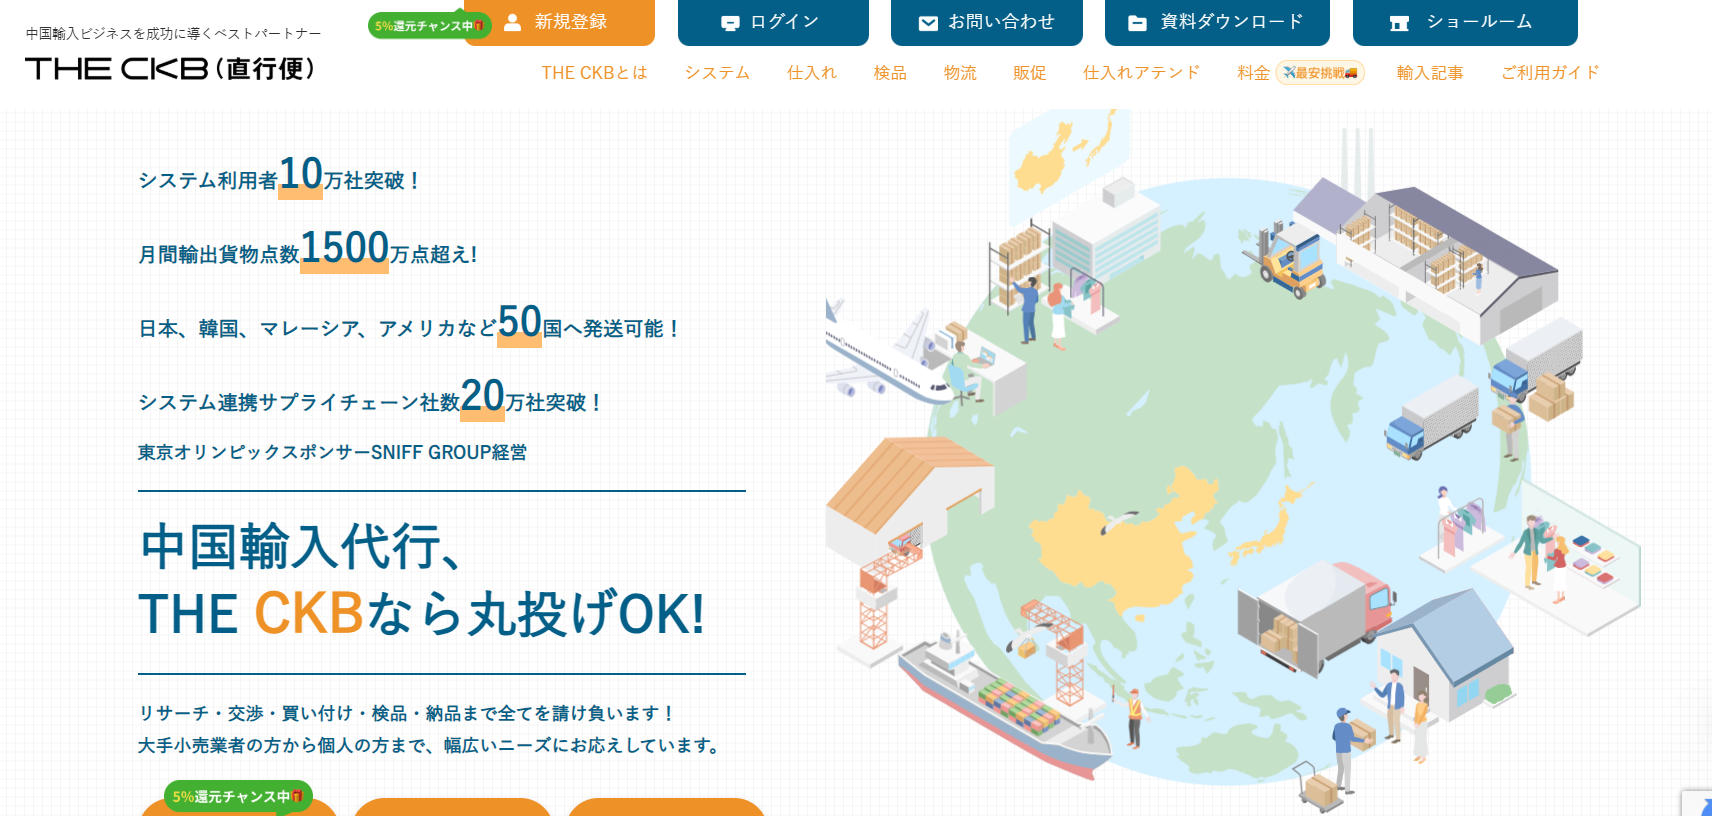This screenshot has width=1712, height=816.
Task: Click the headline THE CKBなら丸投げOK!
Action: (422, 613)
